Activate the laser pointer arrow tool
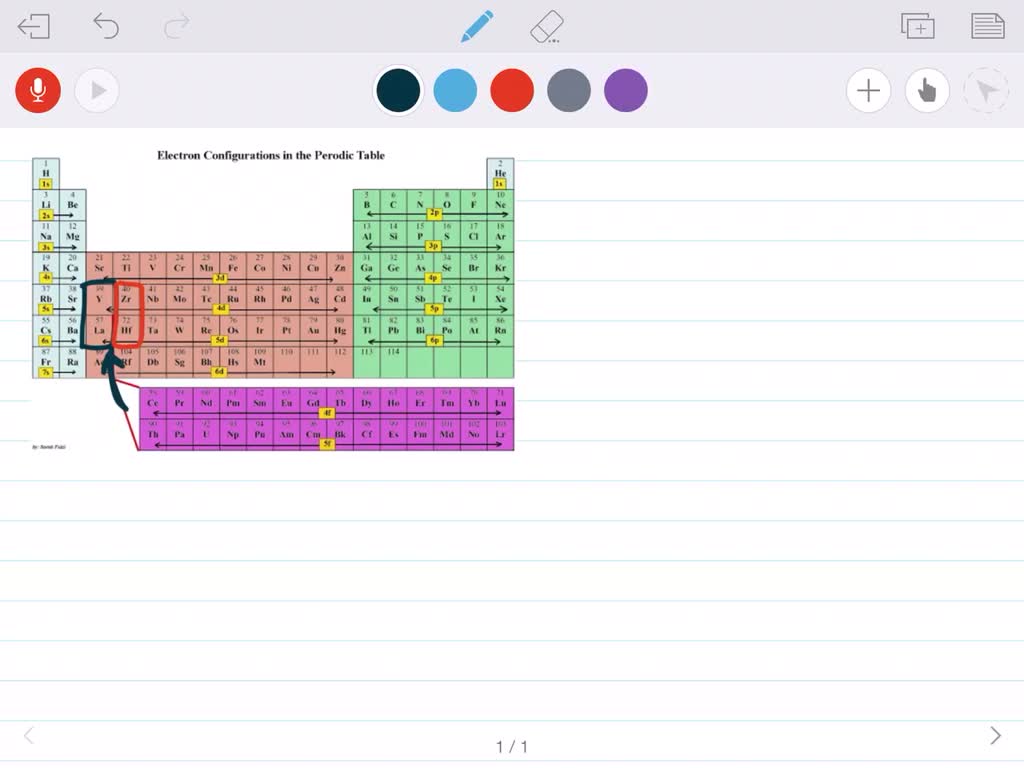 986,91
